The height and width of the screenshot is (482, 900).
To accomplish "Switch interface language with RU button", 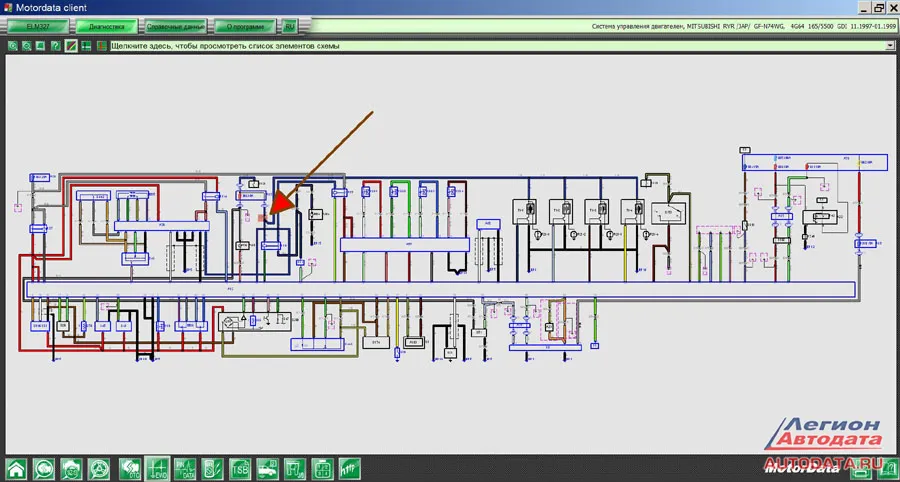I will tap(290, 27).
